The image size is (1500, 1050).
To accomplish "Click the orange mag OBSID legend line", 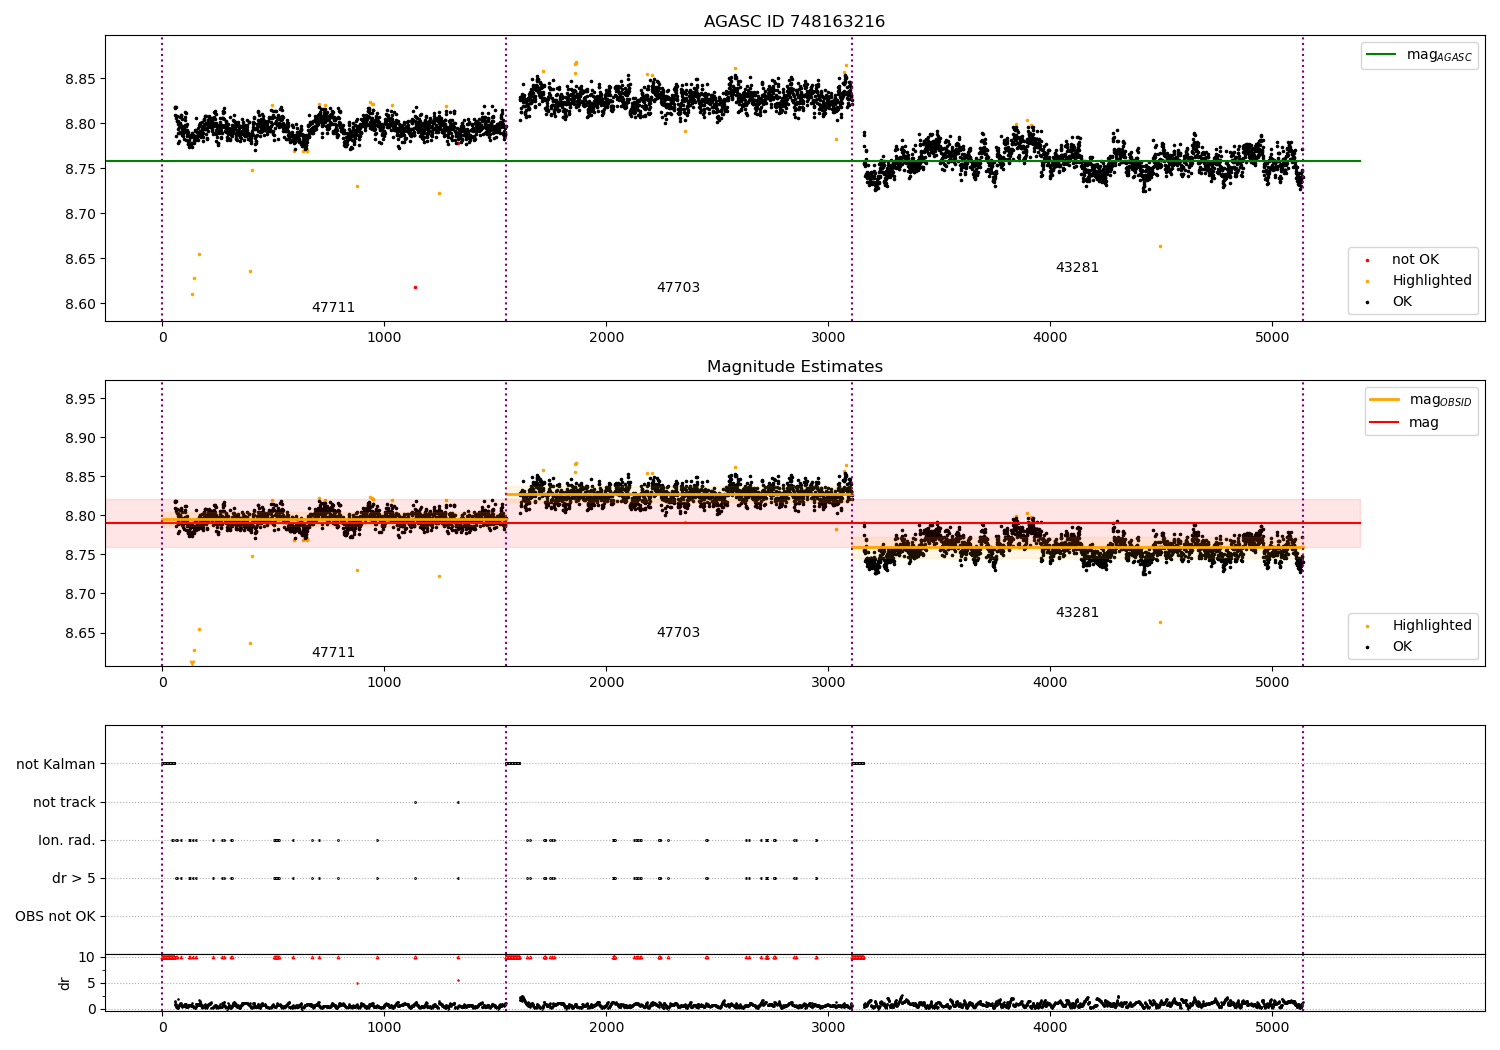I will (1384, 399).
